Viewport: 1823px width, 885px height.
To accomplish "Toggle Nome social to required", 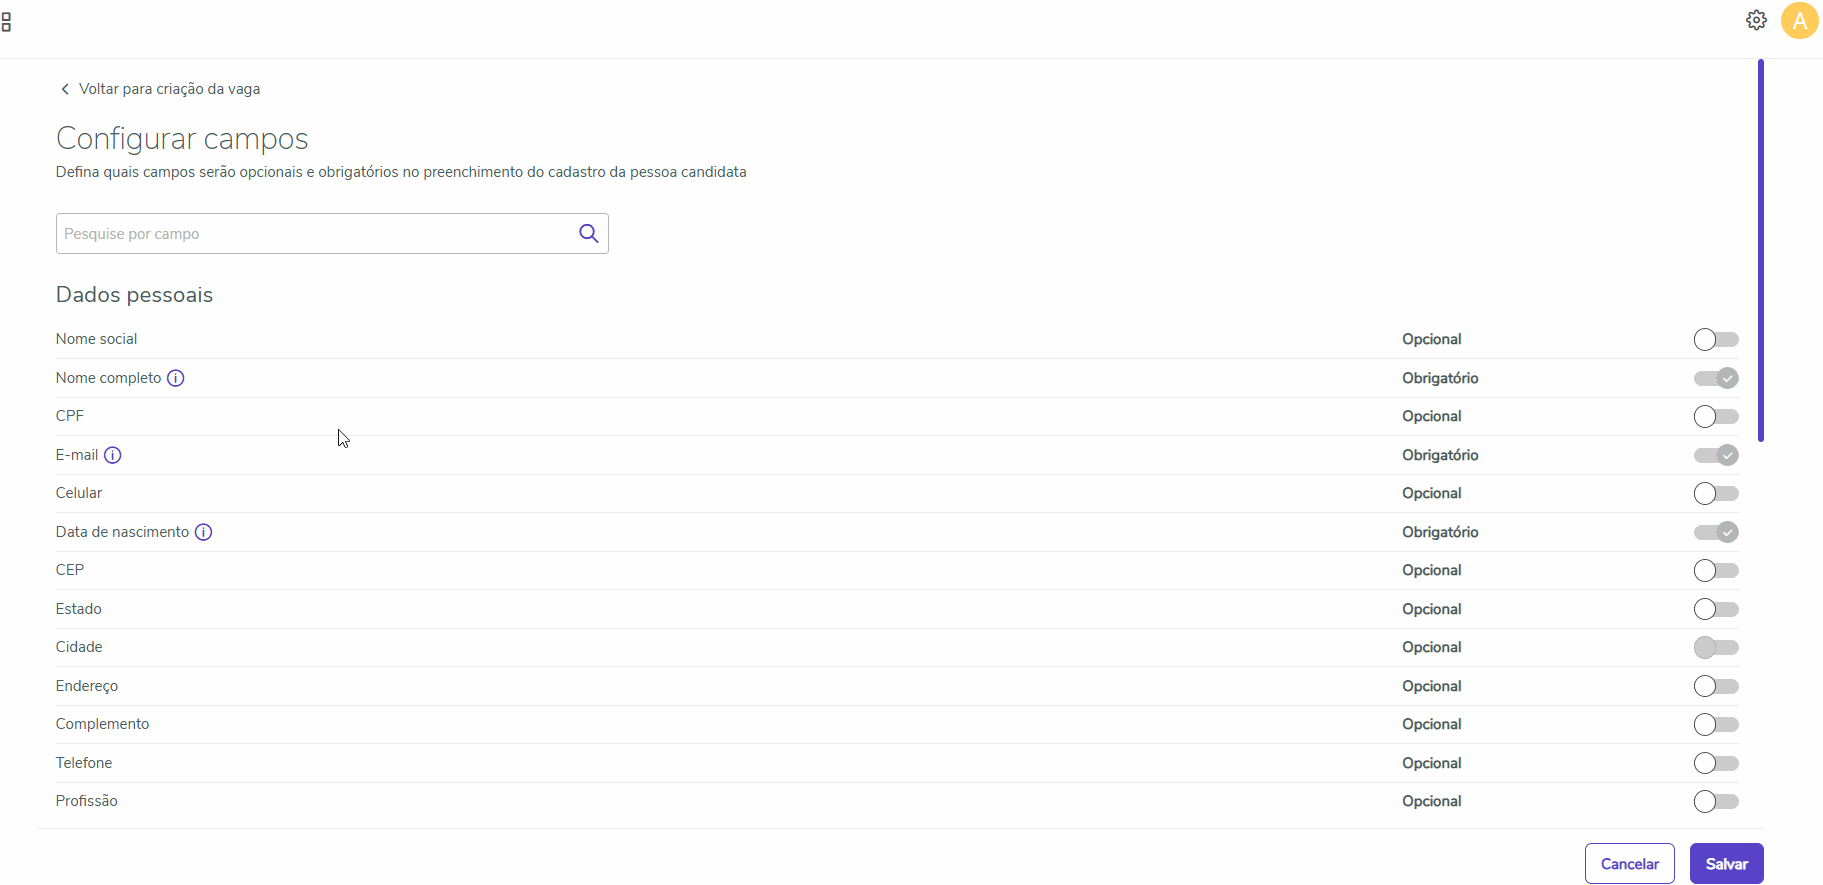I will tap(1716, 339).
